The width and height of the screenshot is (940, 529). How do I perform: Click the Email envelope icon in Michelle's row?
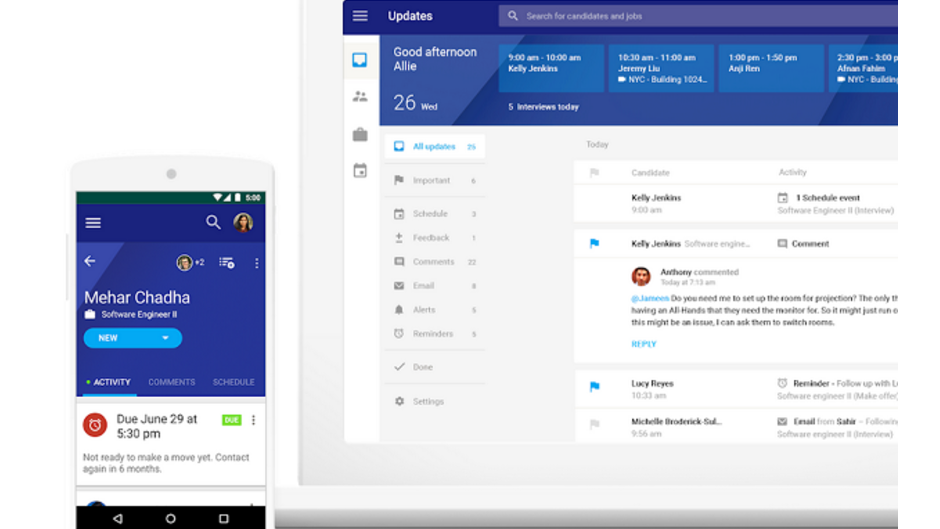pyautogui.click(x=782, y=422)
